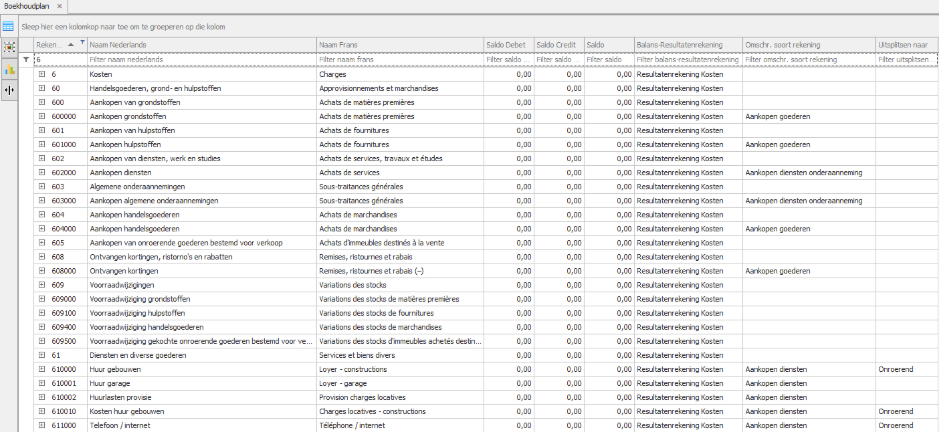The width and height of the screenshot is (939, 432).
Task: Select cell Loyer - garage
Action: click(400, 383)
